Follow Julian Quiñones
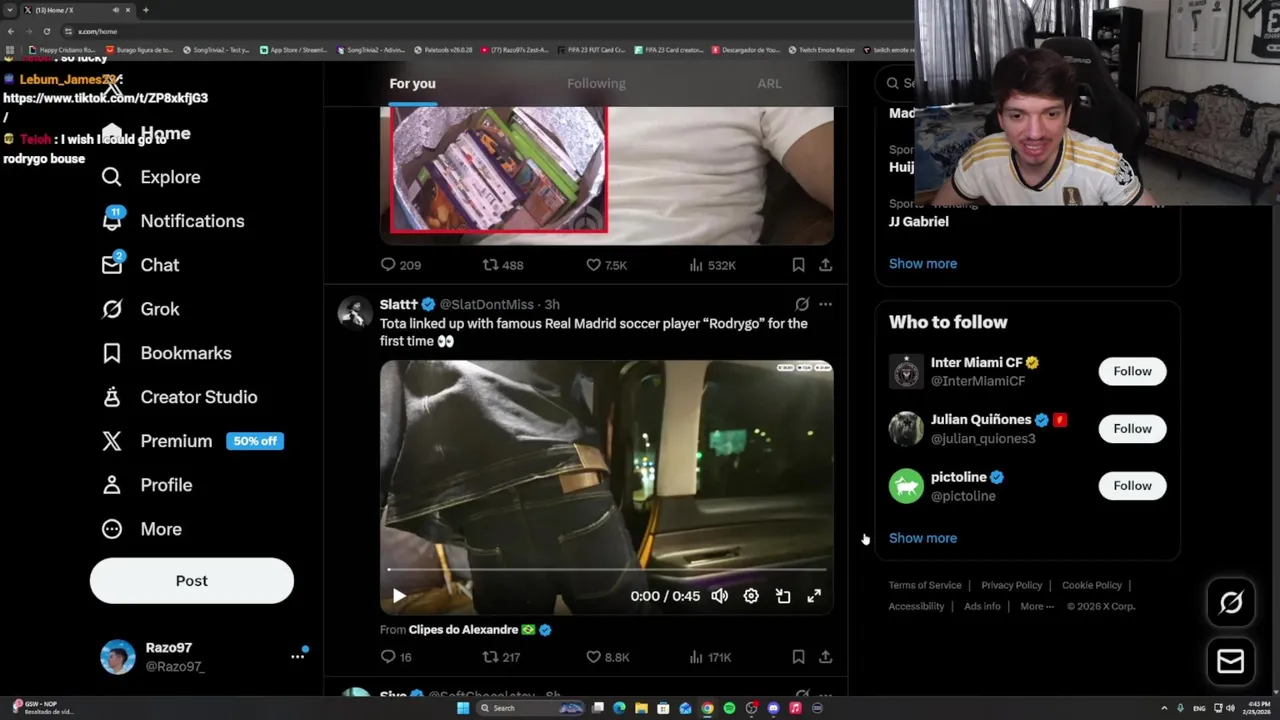 coord(1132,428)
